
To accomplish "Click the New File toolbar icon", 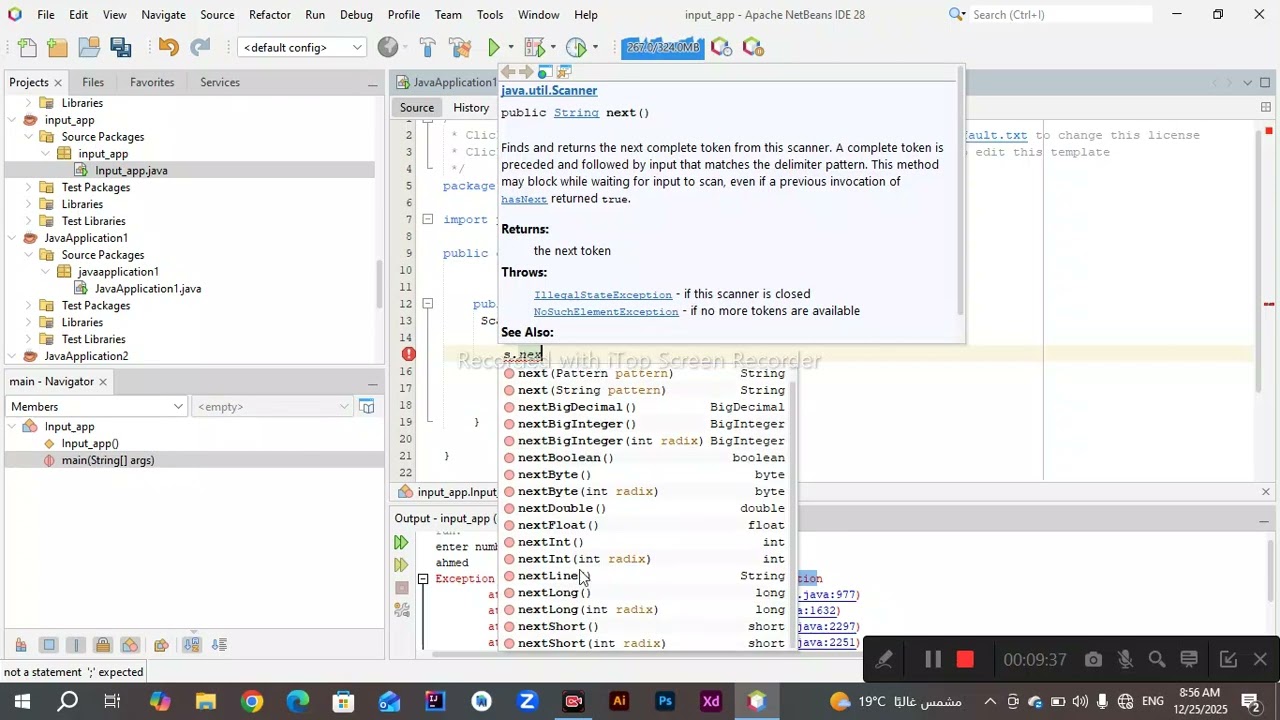I will [x=27, y=47].
